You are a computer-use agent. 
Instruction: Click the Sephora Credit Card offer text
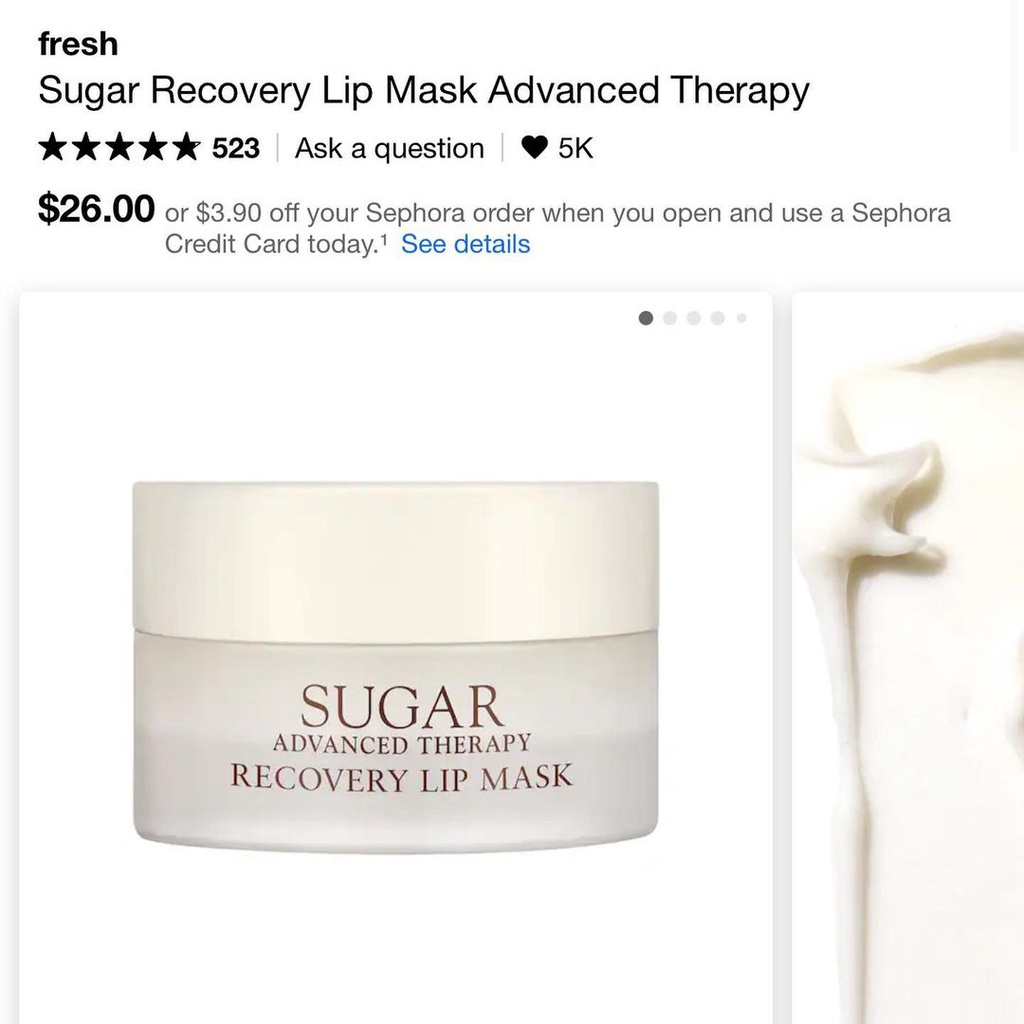point(557,228)
